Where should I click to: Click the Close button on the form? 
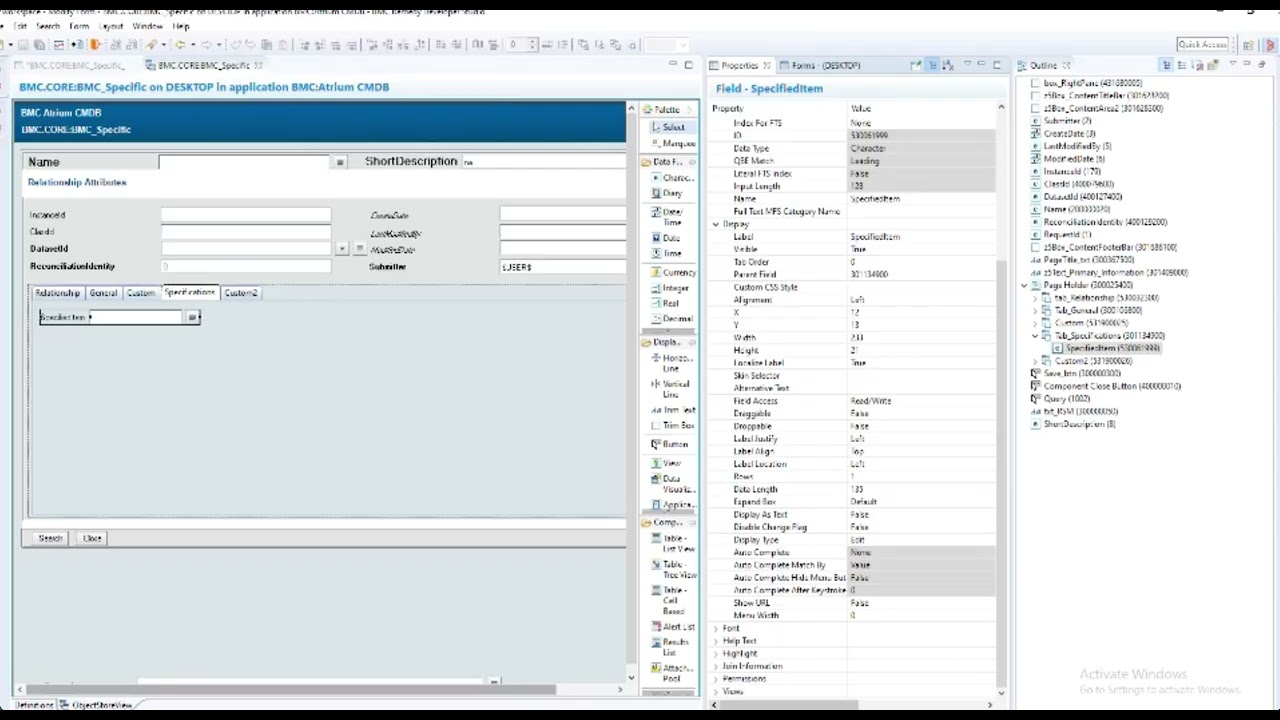coord(92,538)
